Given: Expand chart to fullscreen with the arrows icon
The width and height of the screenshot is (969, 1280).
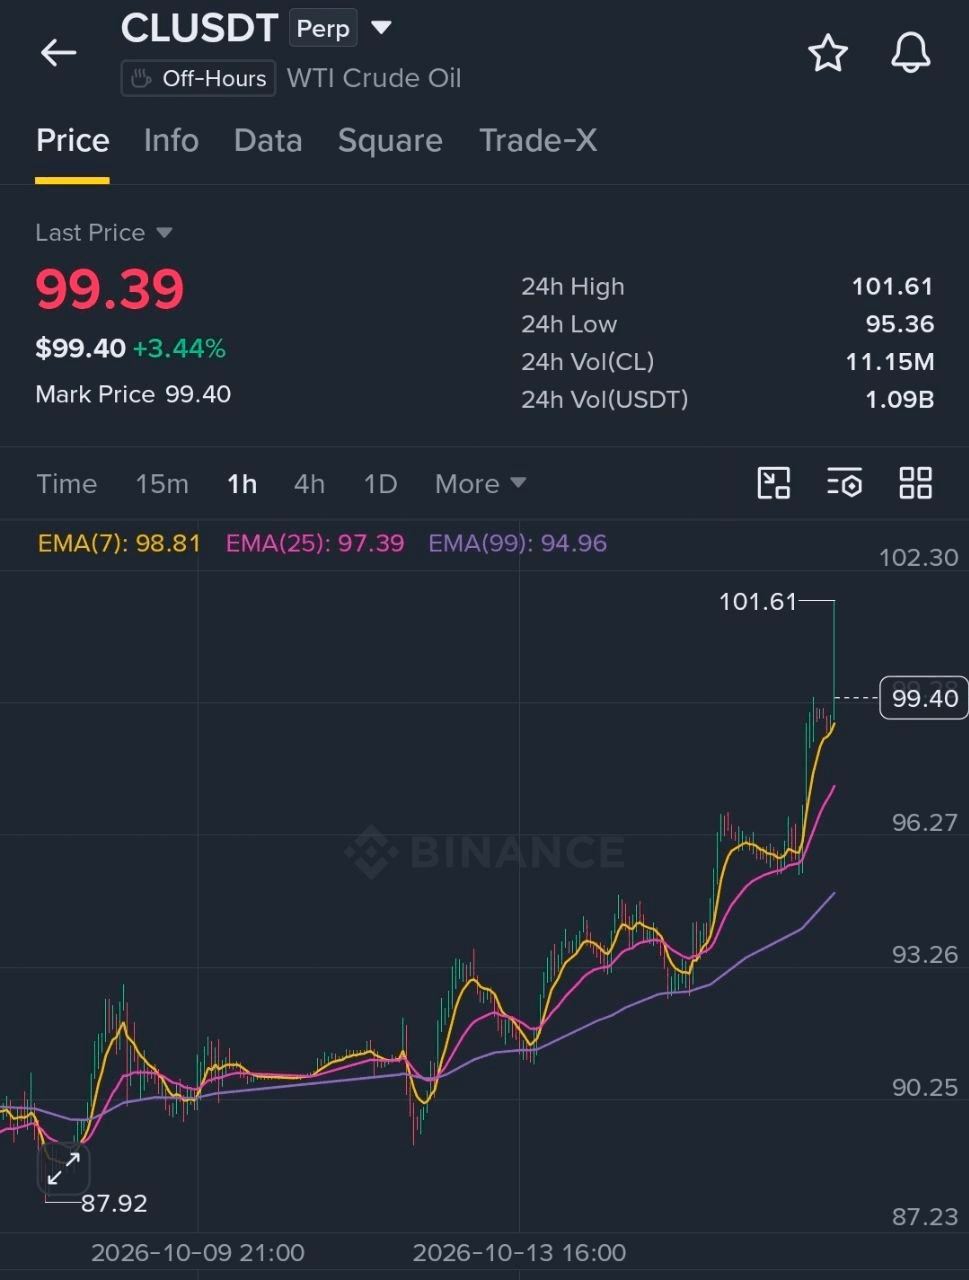Looking at the screenshot, I should (64, 1168).
